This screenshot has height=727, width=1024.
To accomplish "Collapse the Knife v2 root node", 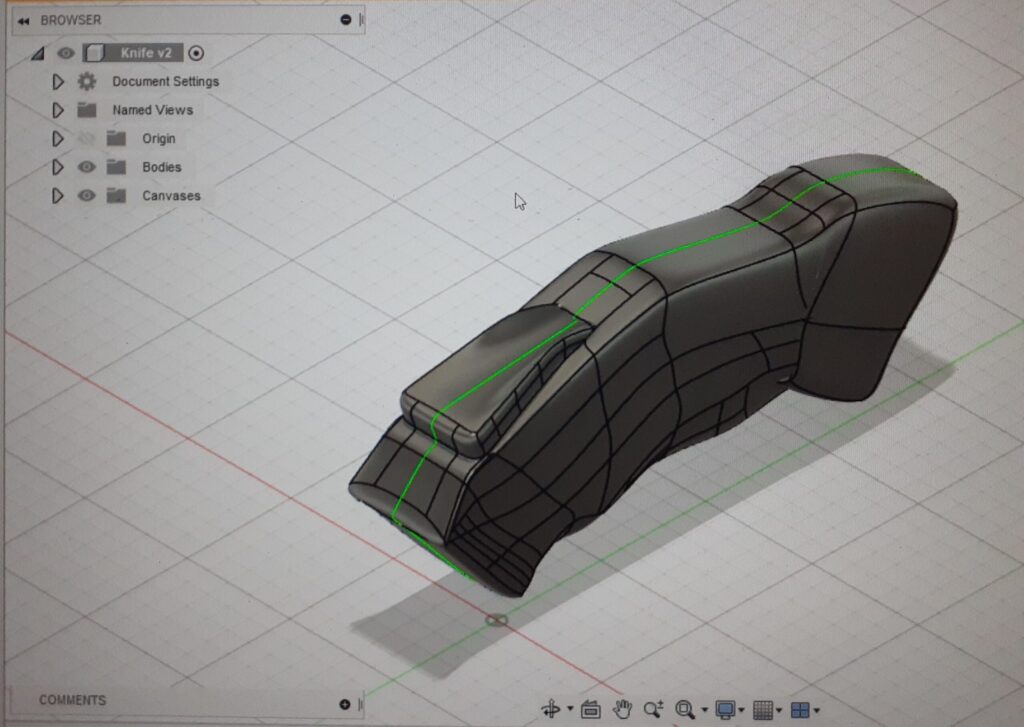I will (38, 53).
